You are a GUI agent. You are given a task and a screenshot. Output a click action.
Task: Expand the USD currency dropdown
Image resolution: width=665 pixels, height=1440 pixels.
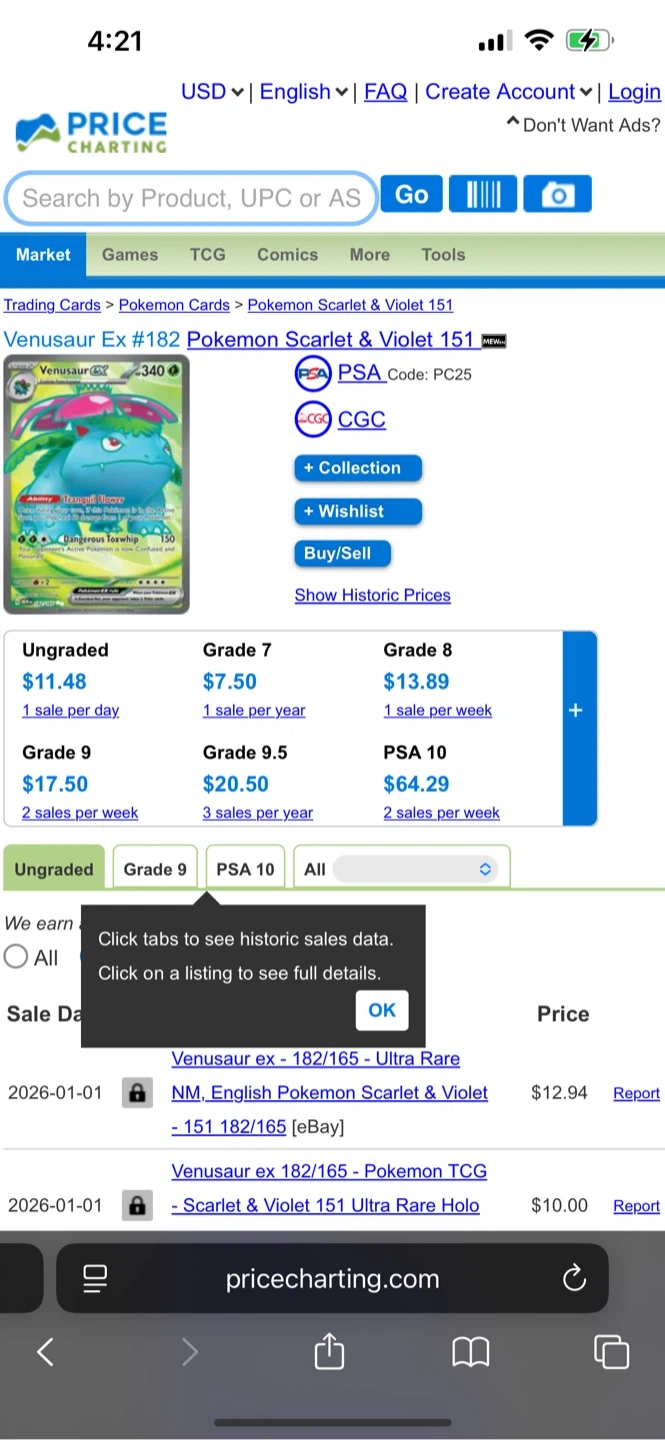coord(212,92)
